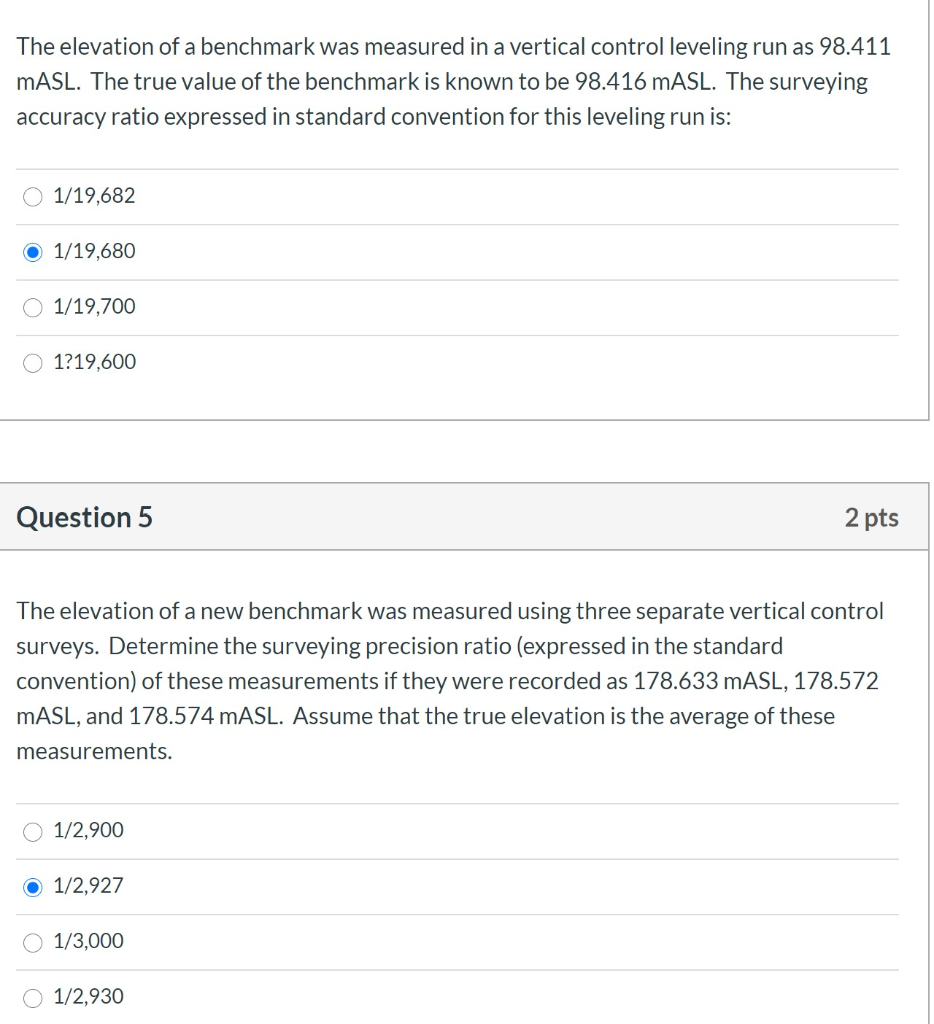This screenshot has width=934, height=1024.
Task: Select the answer 1/2,927
Action: pos(31,885)
